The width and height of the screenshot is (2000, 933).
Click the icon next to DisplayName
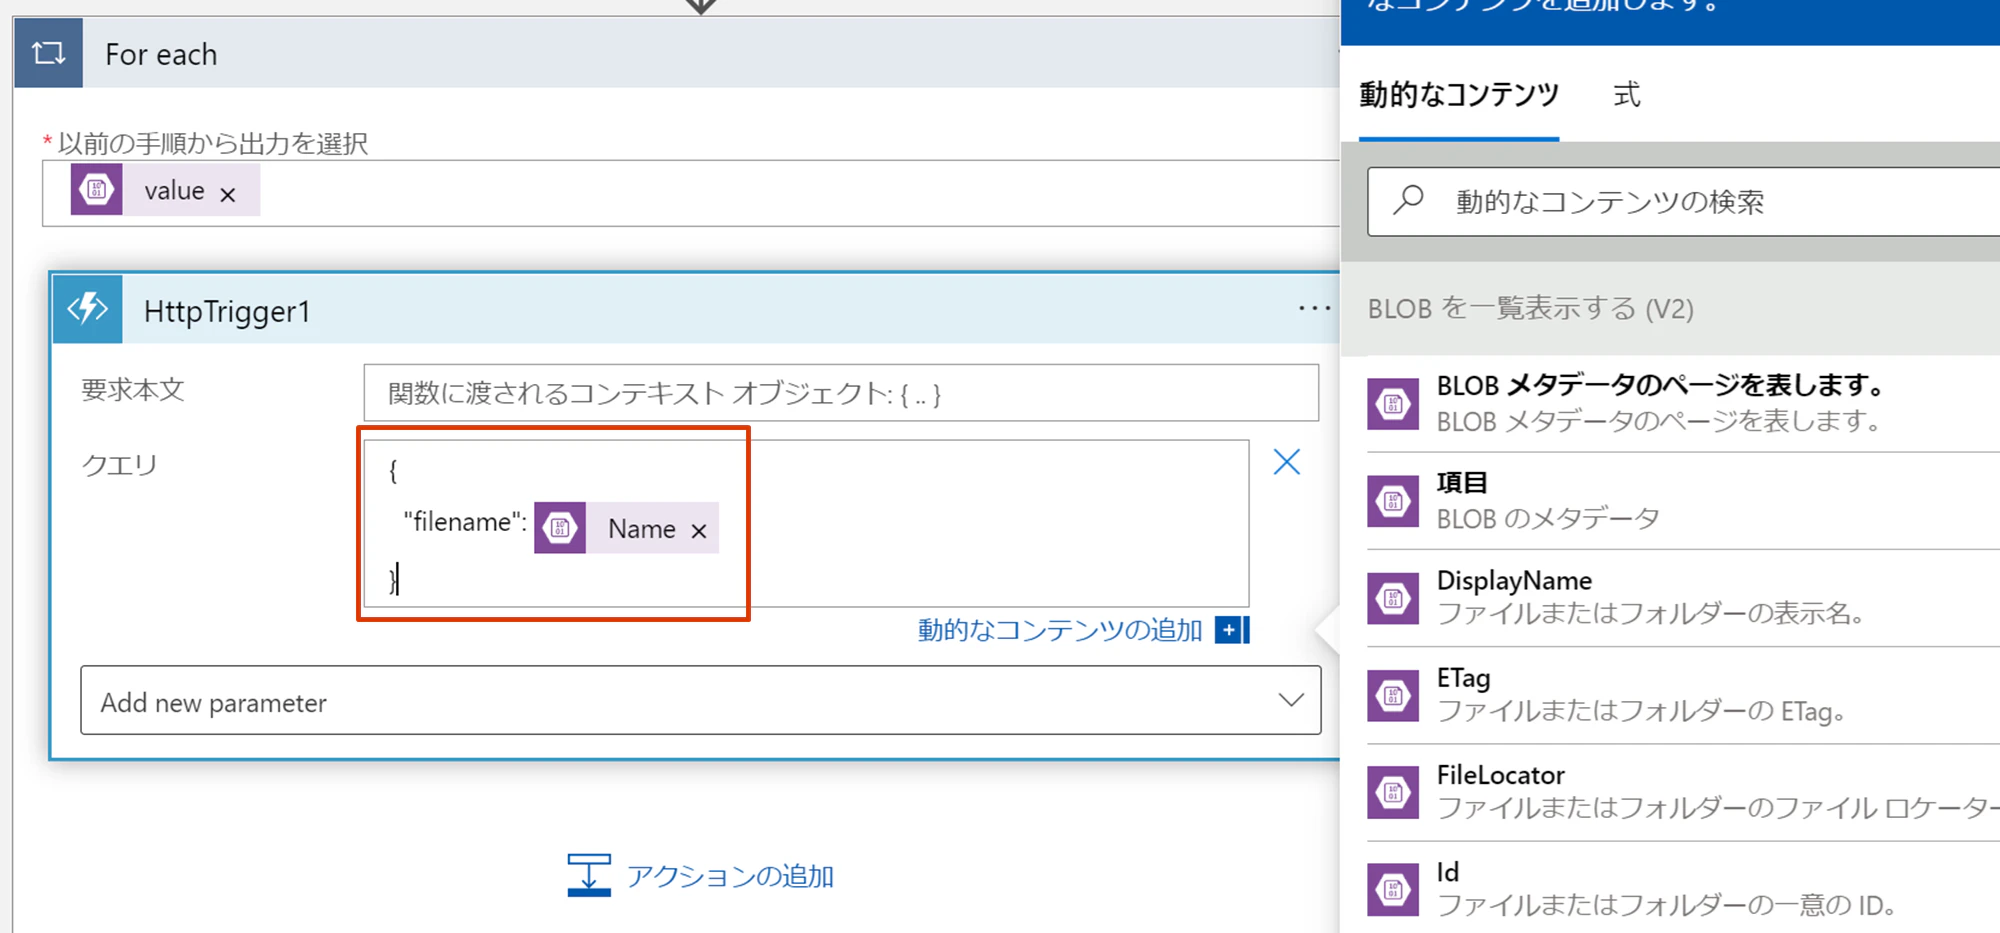pos(1393,598)
